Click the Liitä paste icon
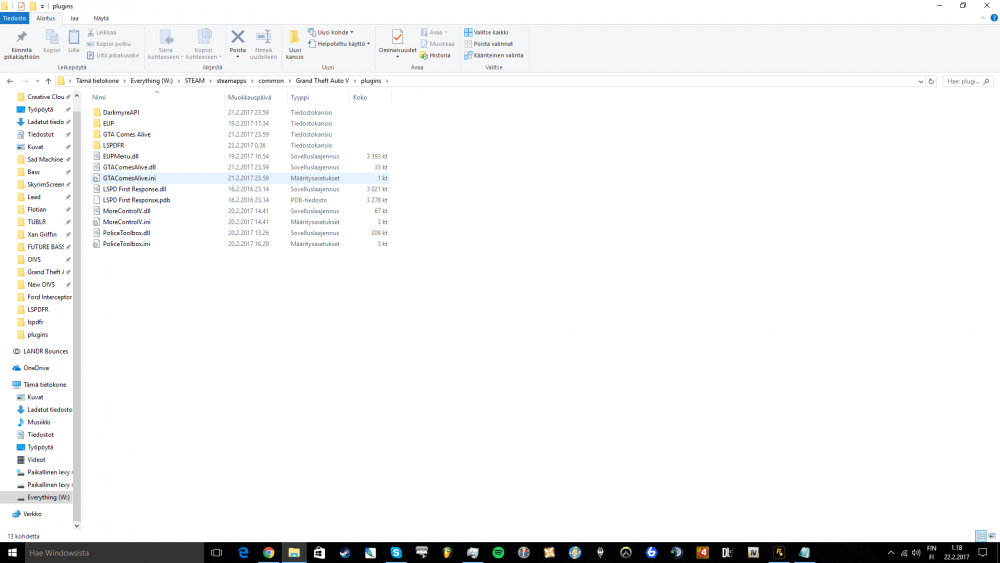This screenshot has width=1000, height=563. coord(74,37)
